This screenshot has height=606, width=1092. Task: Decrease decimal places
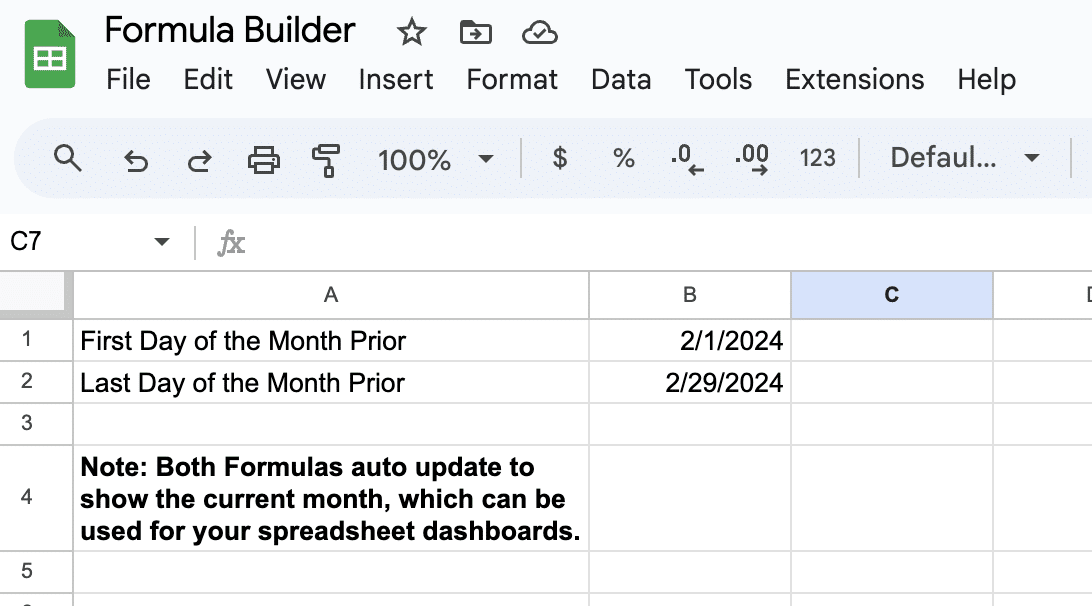(687, 158)
